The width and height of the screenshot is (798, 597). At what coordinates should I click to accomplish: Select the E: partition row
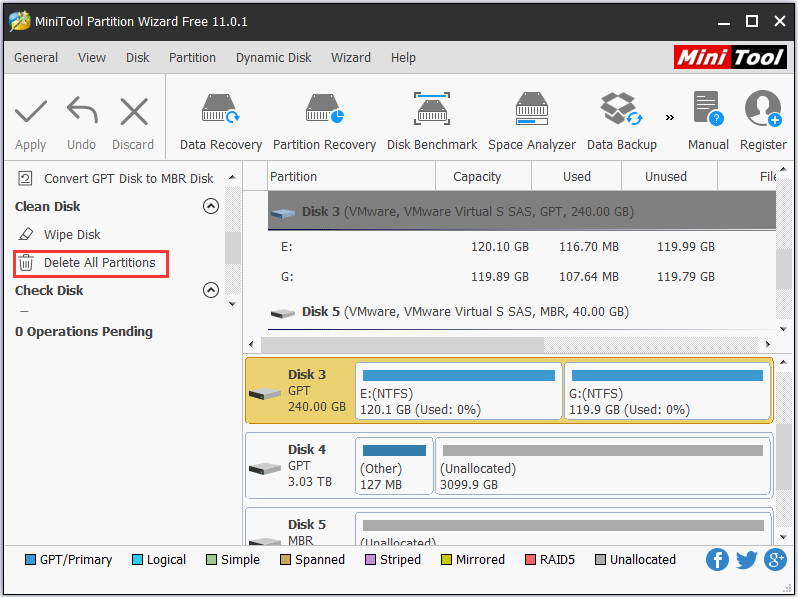click(522, 247)
